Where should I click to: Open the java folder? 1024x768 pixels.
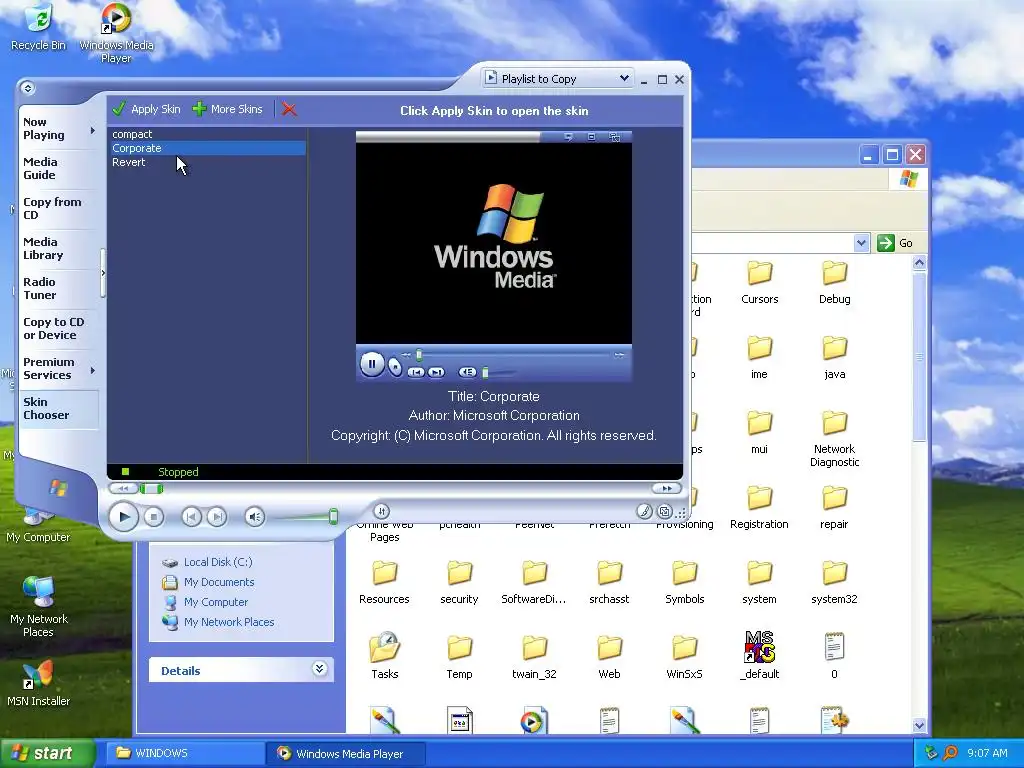[835, 358]
